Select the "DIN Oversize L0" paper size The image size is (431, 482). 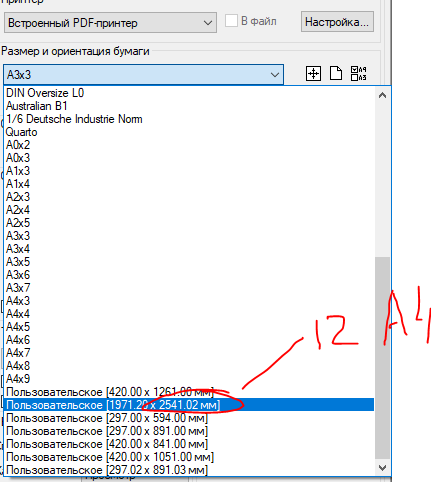189,93
